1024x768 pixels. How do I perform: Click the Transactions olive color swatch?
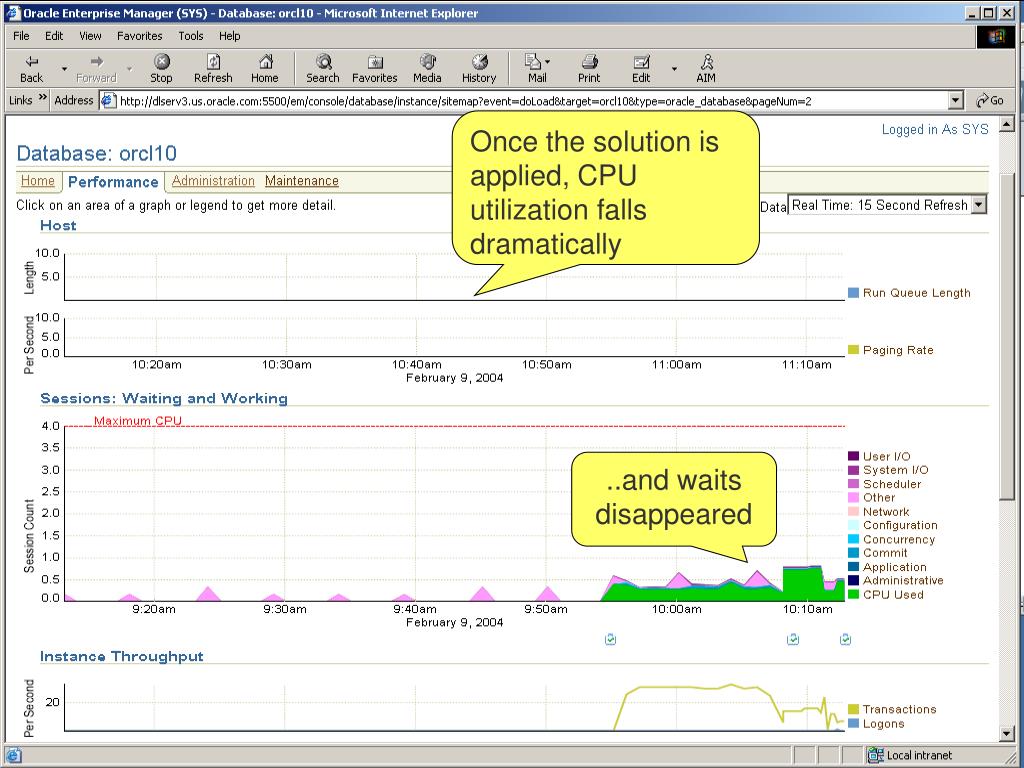pos(853,709)
